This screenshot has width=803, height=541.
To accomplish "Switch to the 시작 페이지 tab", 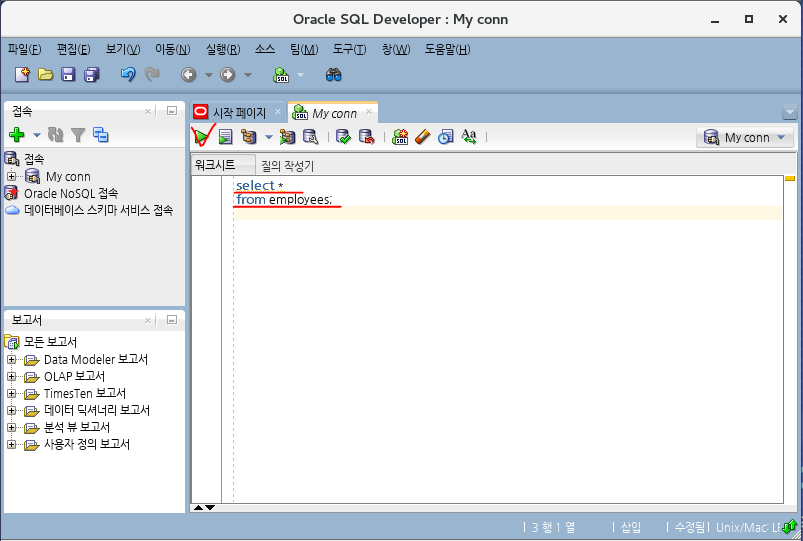I will (x=239, y=113).
